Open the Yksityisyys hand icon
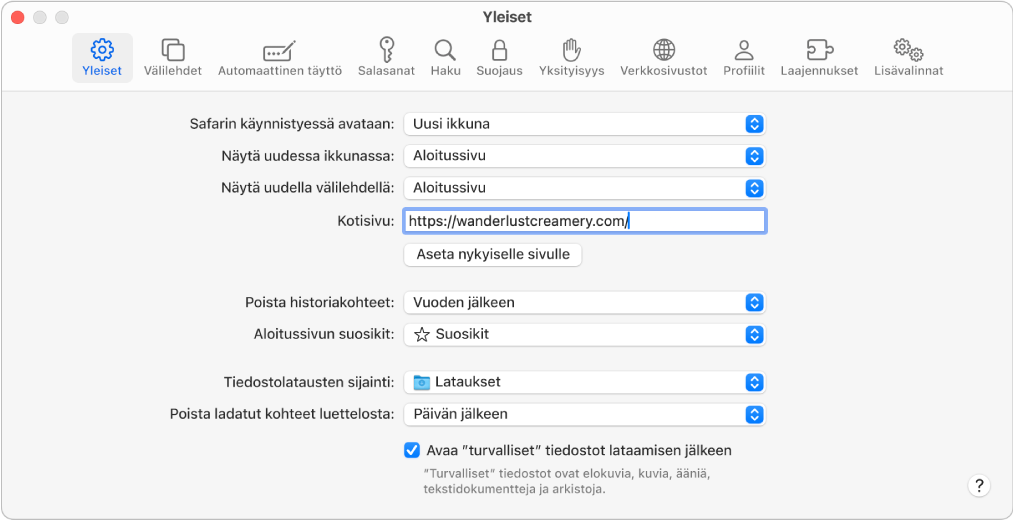Image resolution: width=1013 pixels, height=521 pixels. click(x=571, y=50)
